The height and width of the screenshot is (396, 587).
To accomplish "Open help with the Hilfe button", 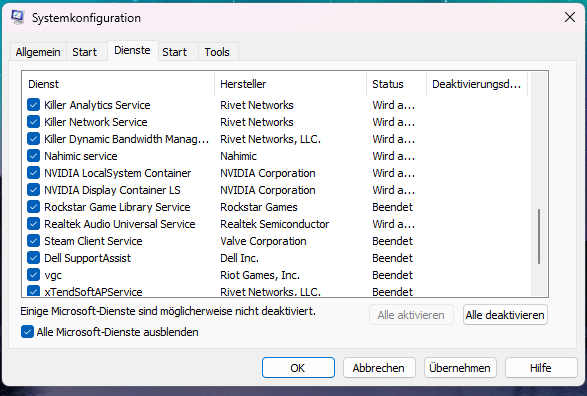I will pyautogui.click(x=541, y=368).
